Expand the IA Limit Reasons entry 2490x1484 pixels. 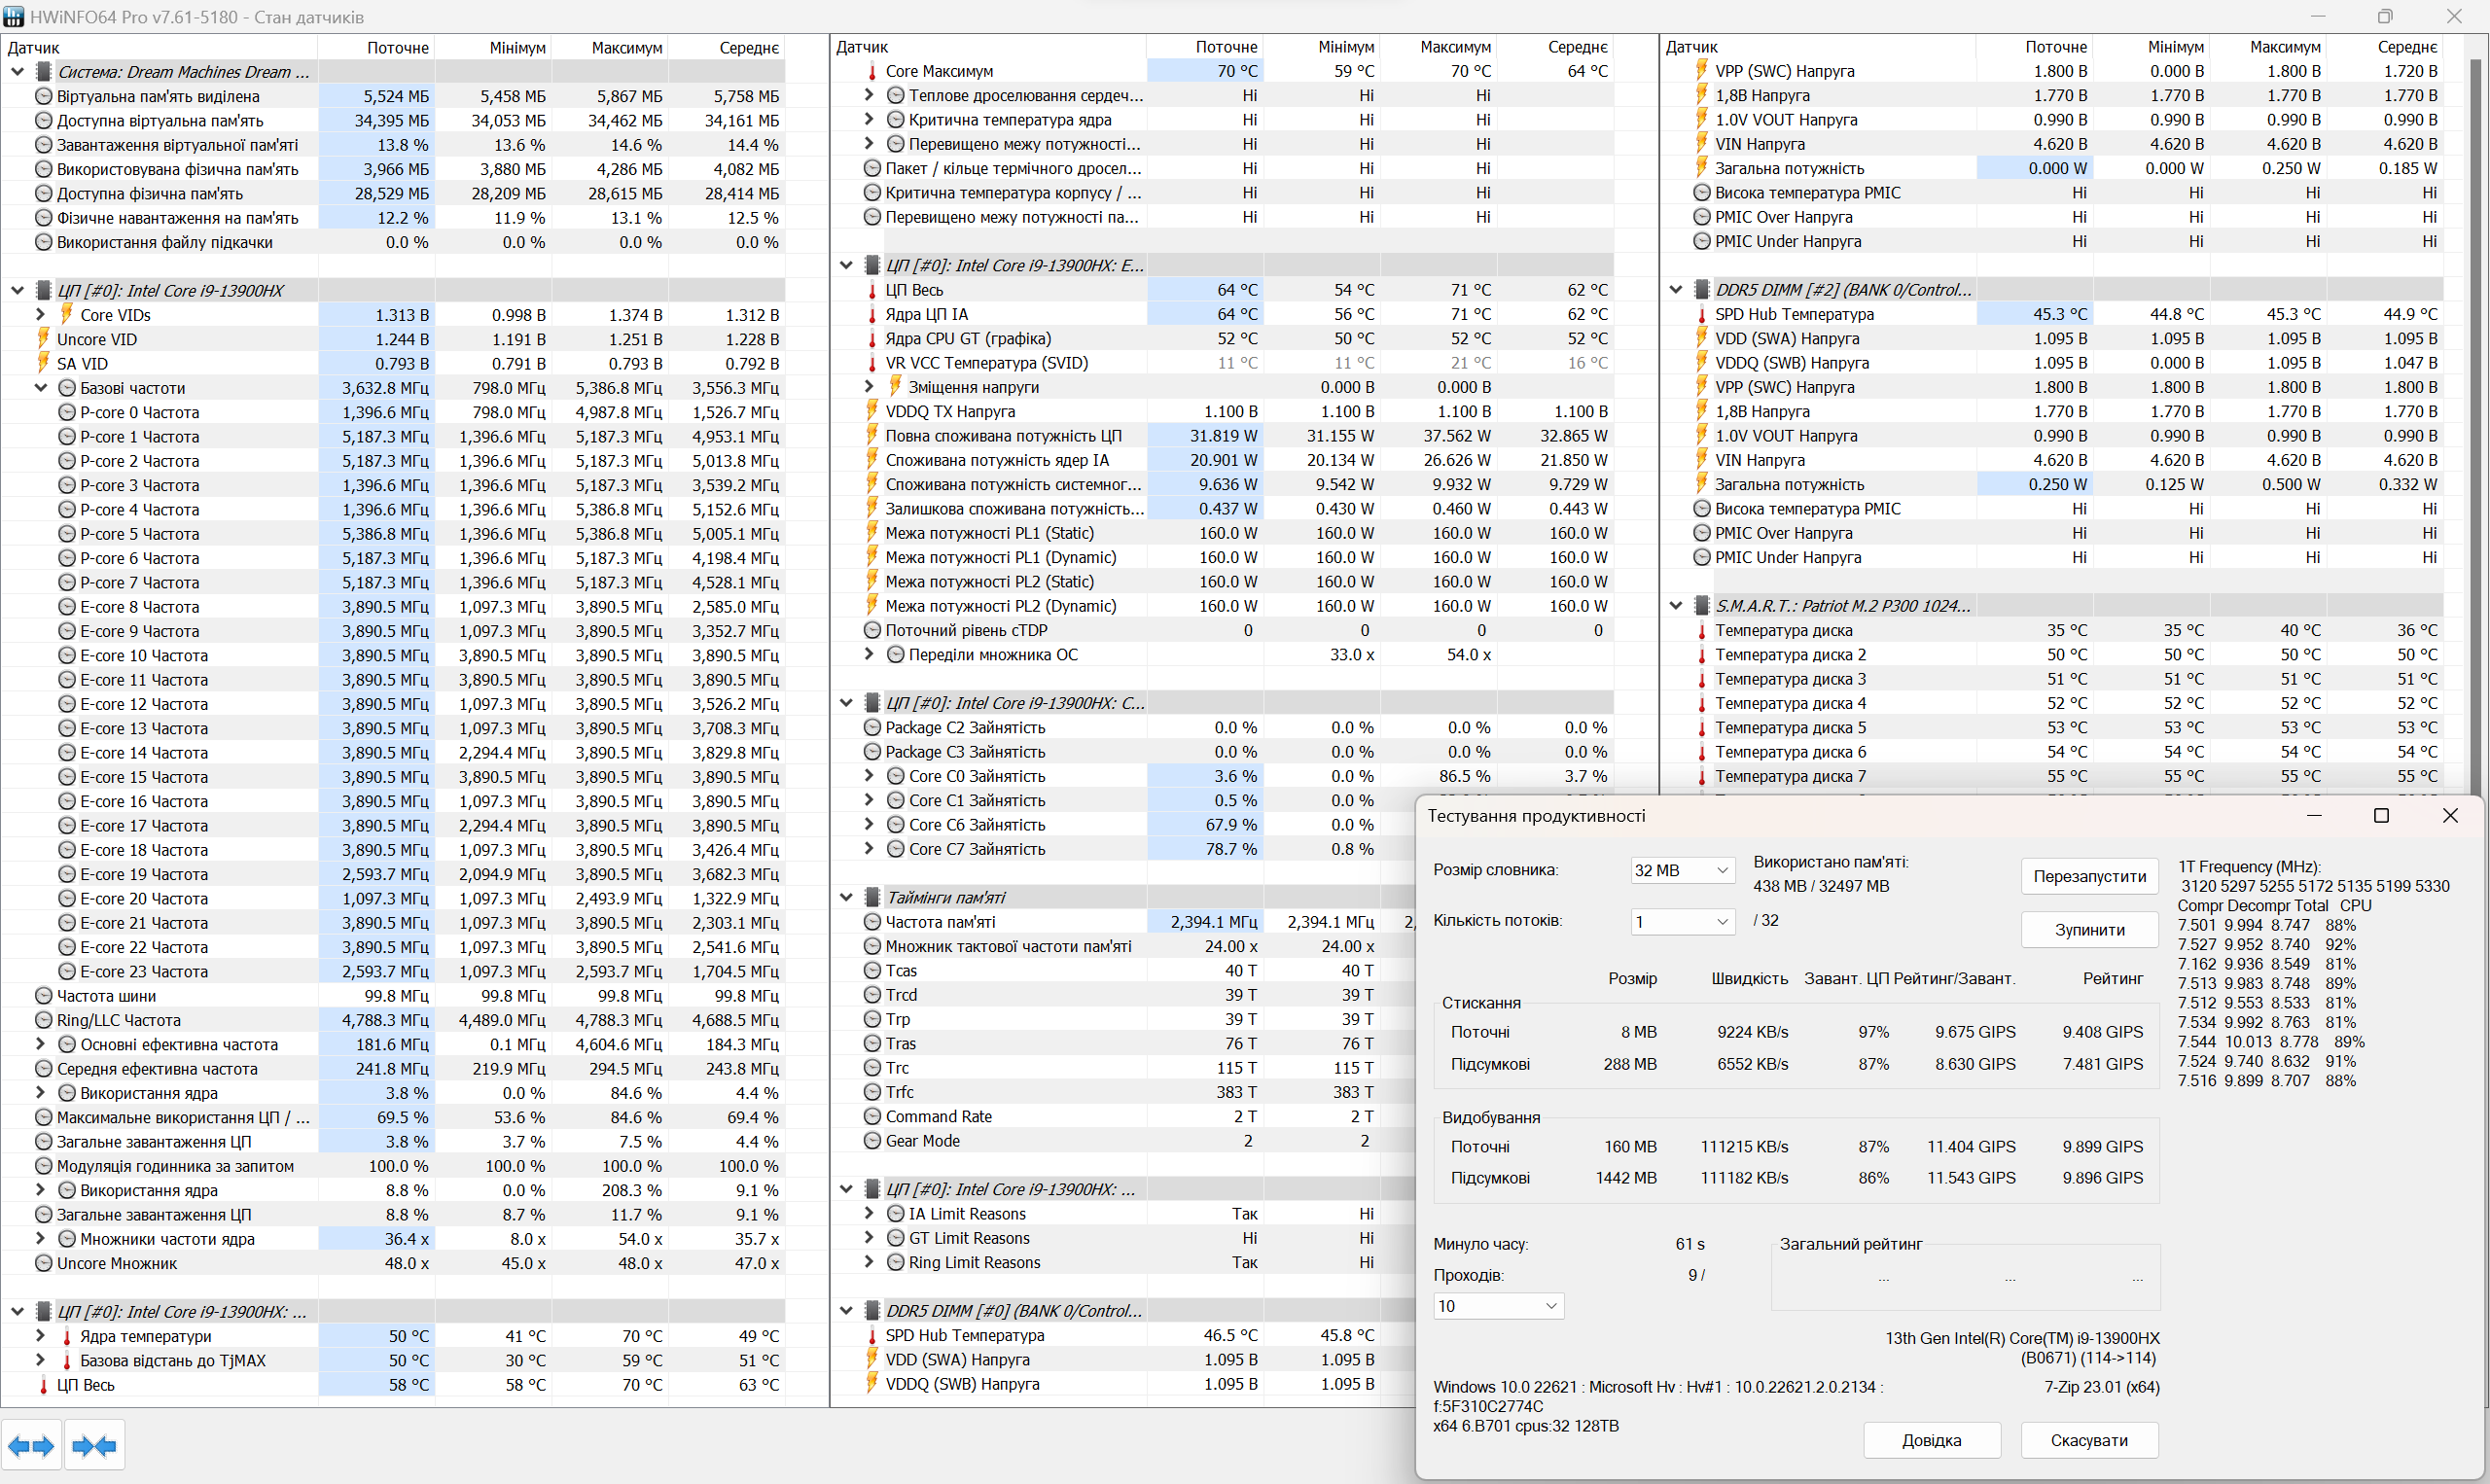(869, 1214)
